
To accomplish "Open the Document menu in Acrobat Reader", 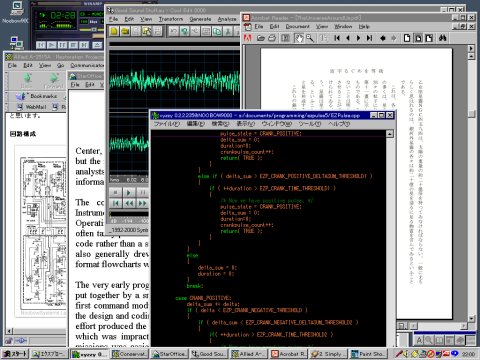I will [x=297, y=26].
